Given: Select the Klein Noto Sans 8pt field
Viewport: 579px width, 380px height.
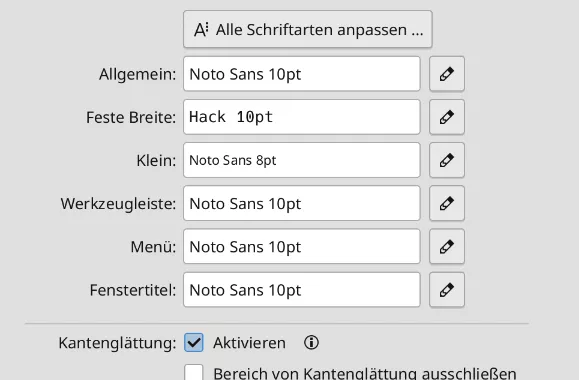Looking at the screenshot, I should click(x=302, y=160).
